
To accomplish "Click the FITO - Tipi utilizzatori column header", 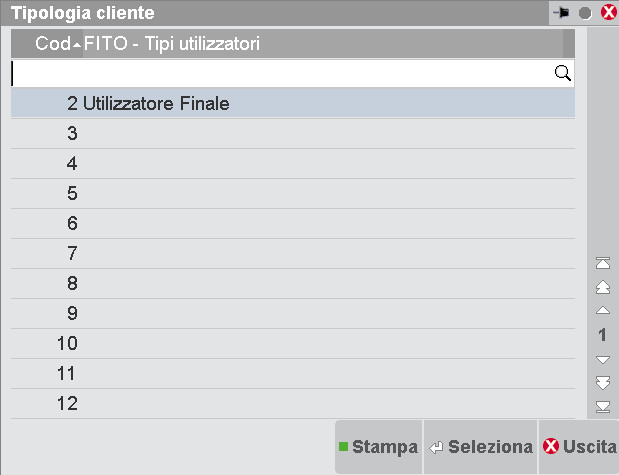I will coord(170,44).
